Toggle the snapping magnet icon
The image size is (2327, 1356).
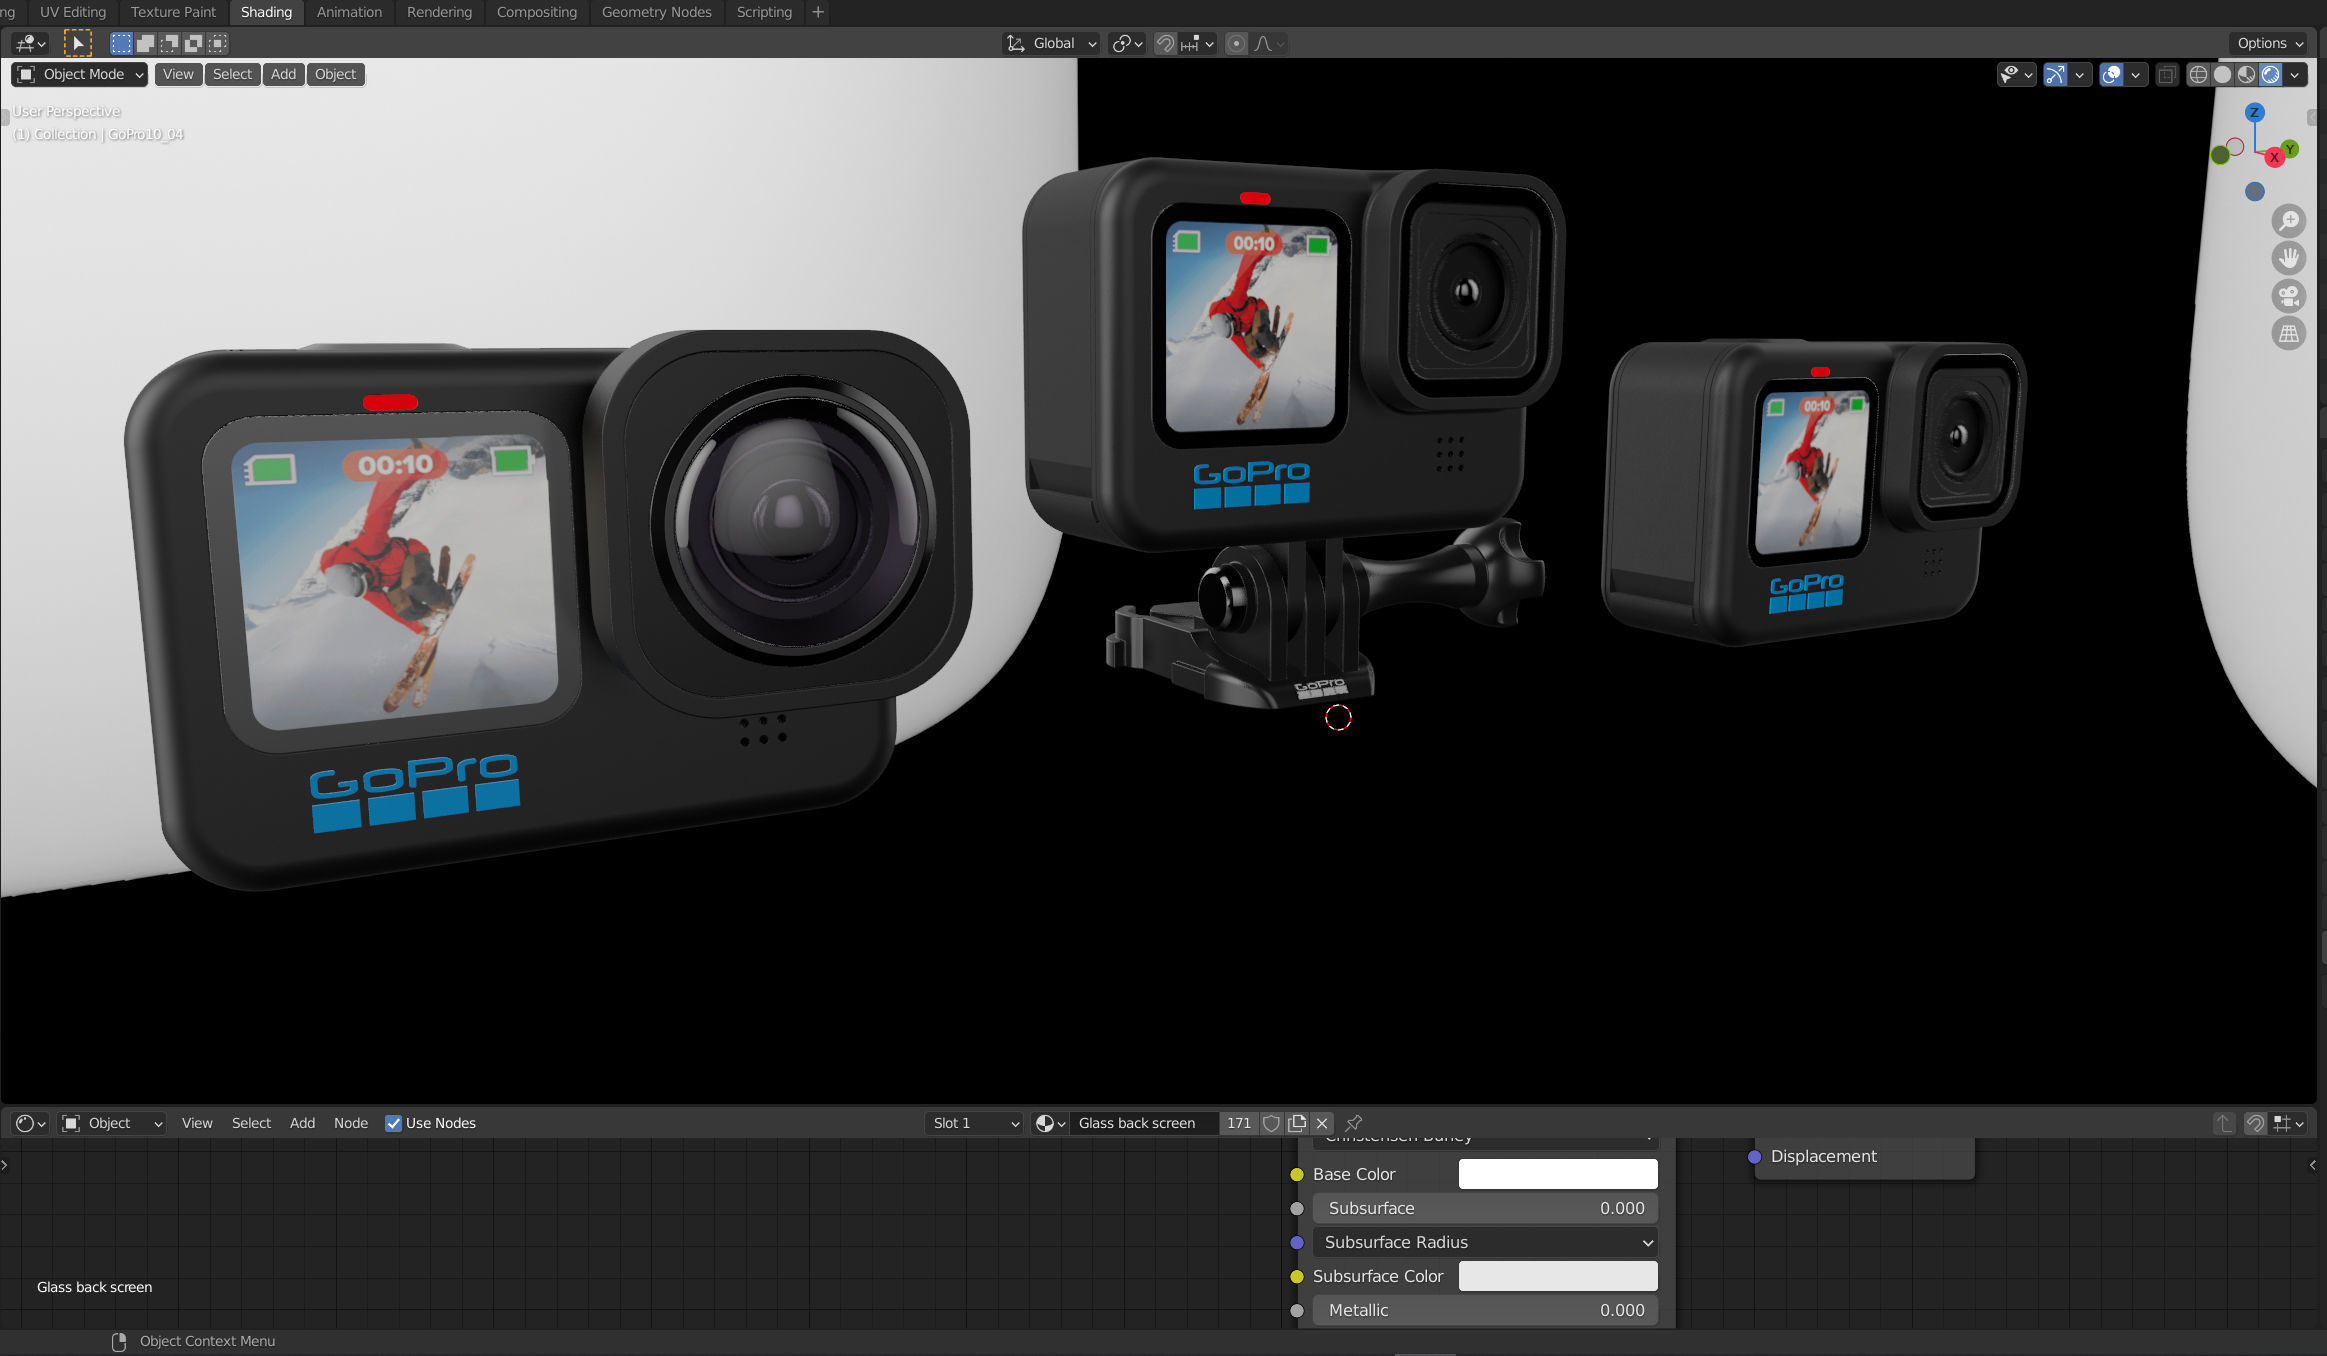(1165, 43)
